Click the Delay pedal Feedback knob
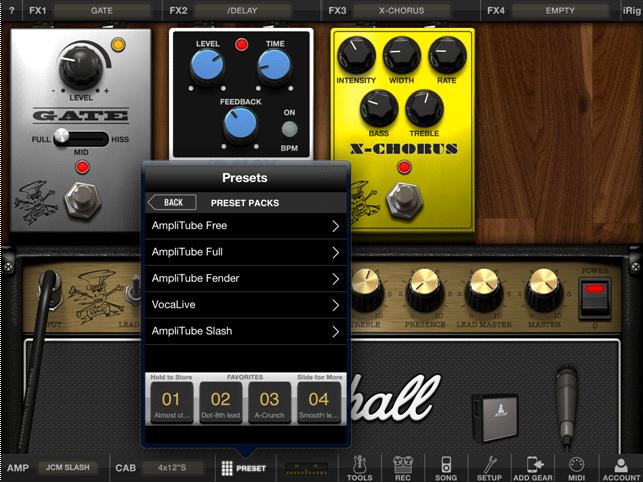Viewport: 643px width, 483px height. tap(240, 124)
